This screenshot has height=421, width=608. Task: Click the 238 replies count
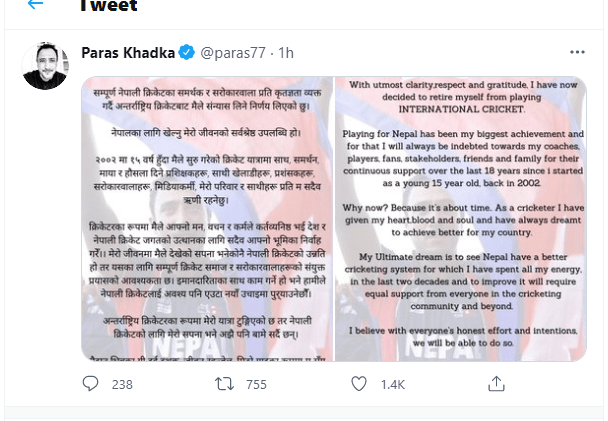point(122,384)
